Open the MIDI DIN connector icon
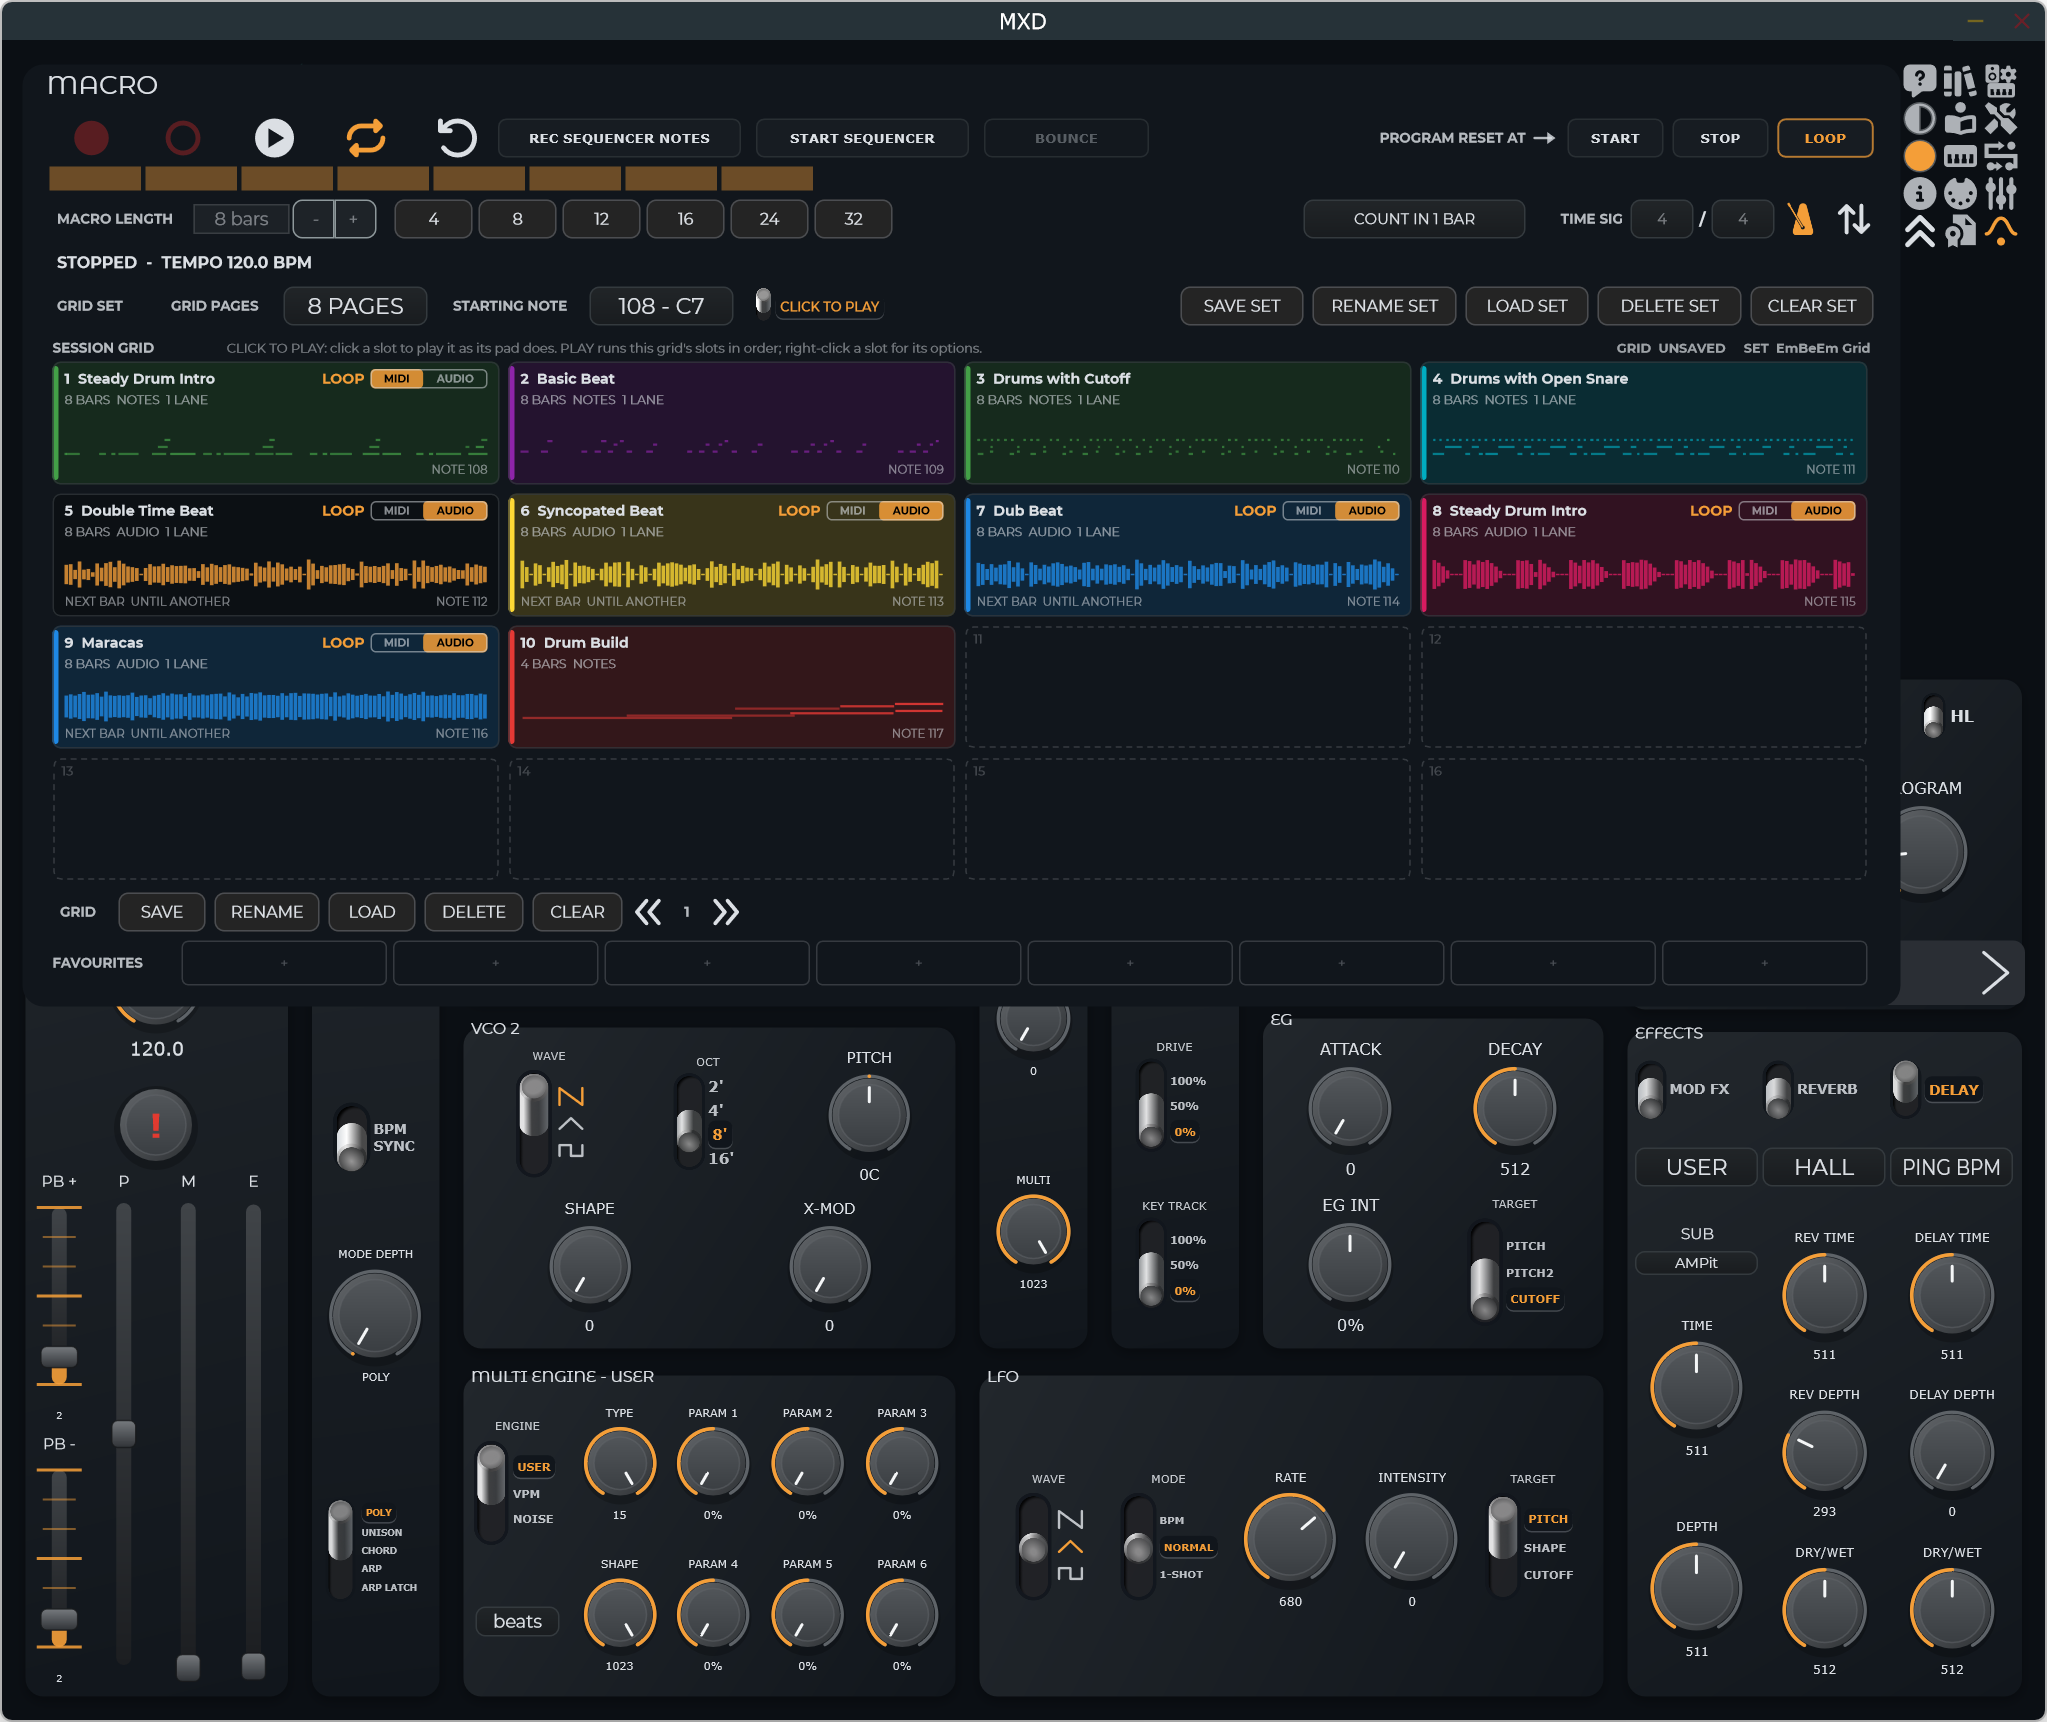 pos(1960,194)
